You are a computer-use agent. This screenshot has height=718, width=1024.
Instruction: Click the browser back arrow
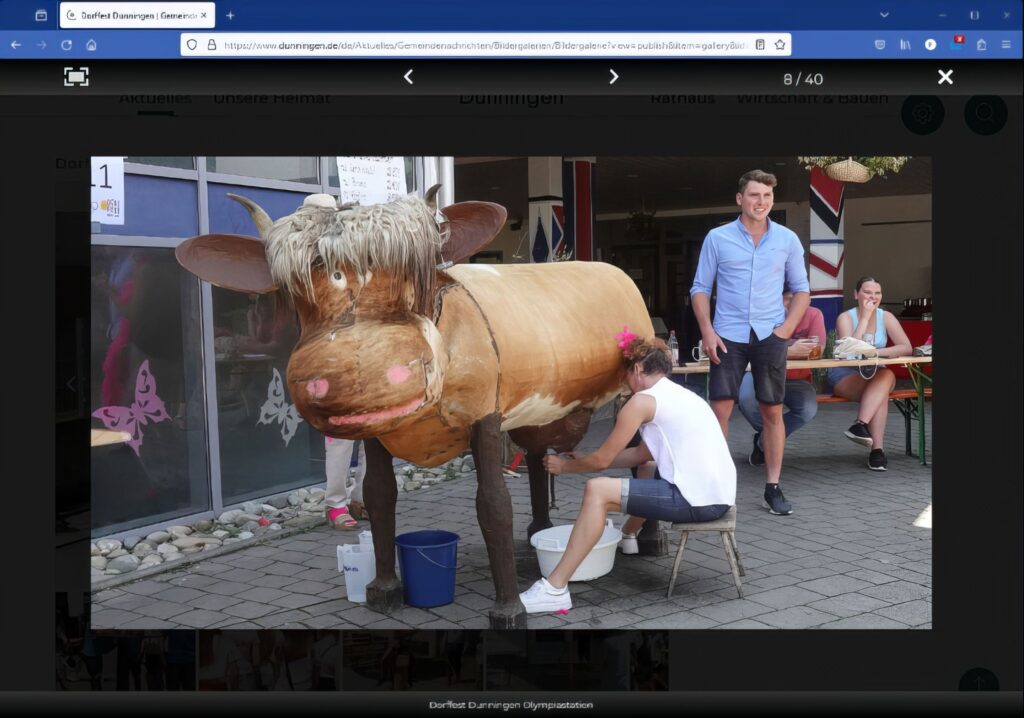click(x=15, y=45)
